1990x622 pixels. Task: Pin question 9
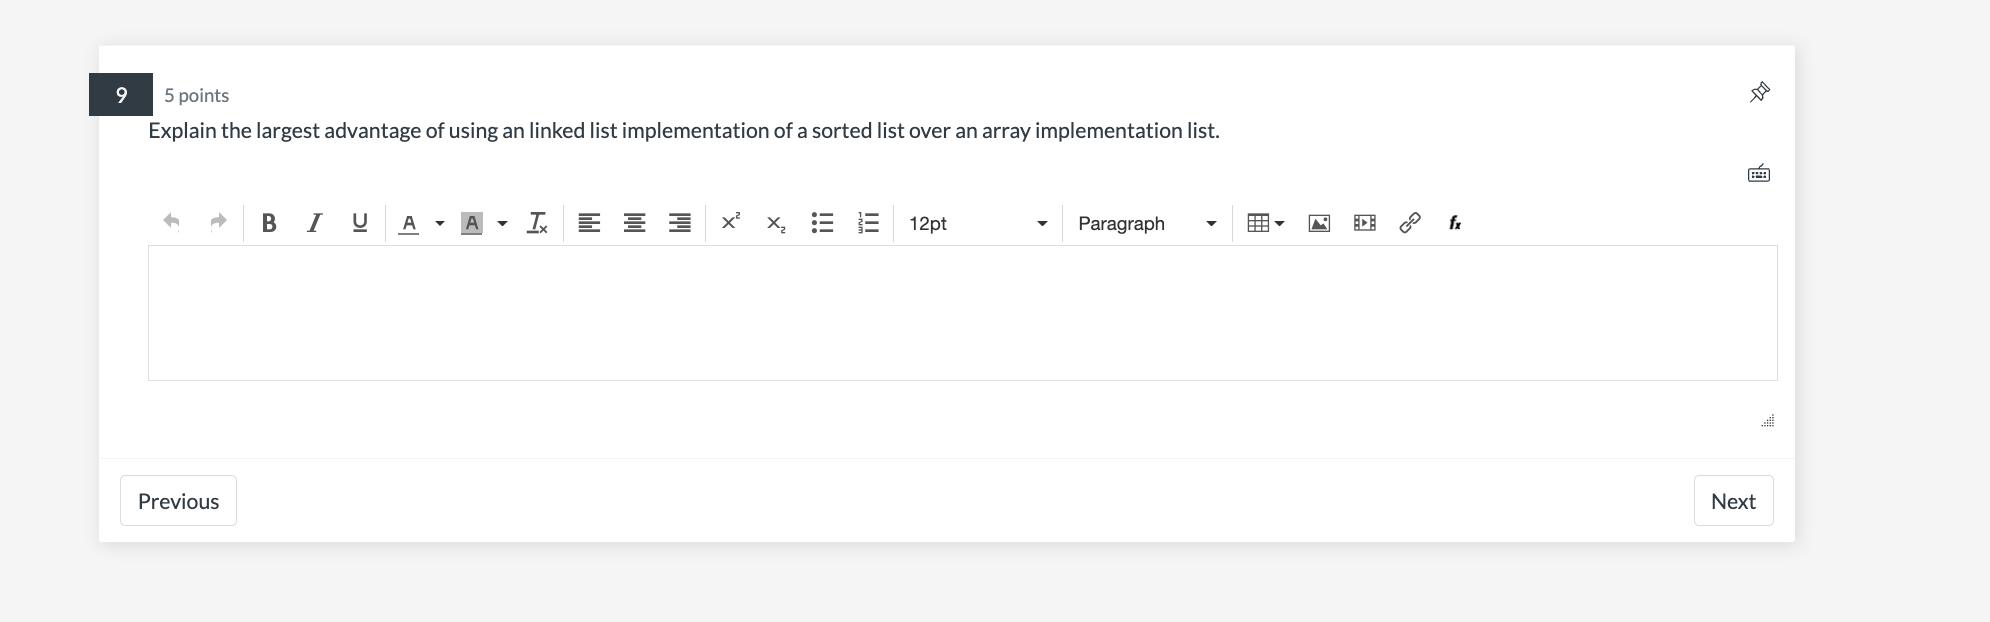pyautogui.click(x=1760, y=92)
